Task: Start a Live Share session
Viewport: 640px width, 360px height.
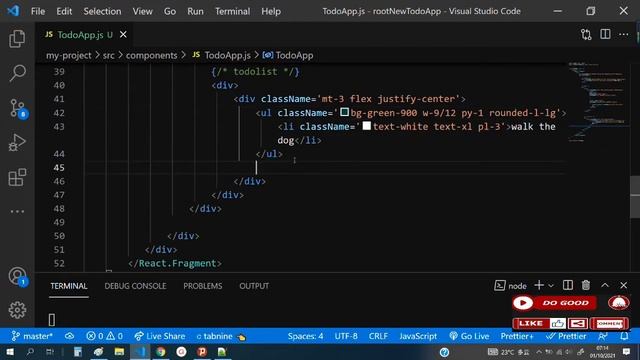Action: [160, 336]
